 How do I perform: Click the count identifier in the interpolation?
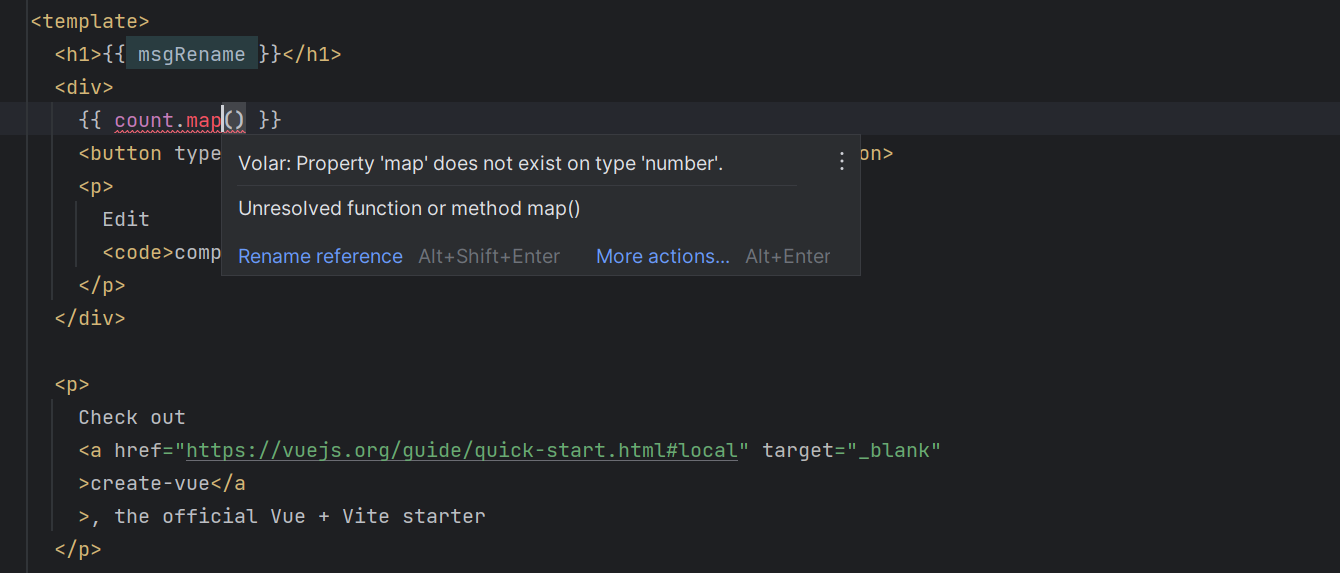tap(144, 121)
